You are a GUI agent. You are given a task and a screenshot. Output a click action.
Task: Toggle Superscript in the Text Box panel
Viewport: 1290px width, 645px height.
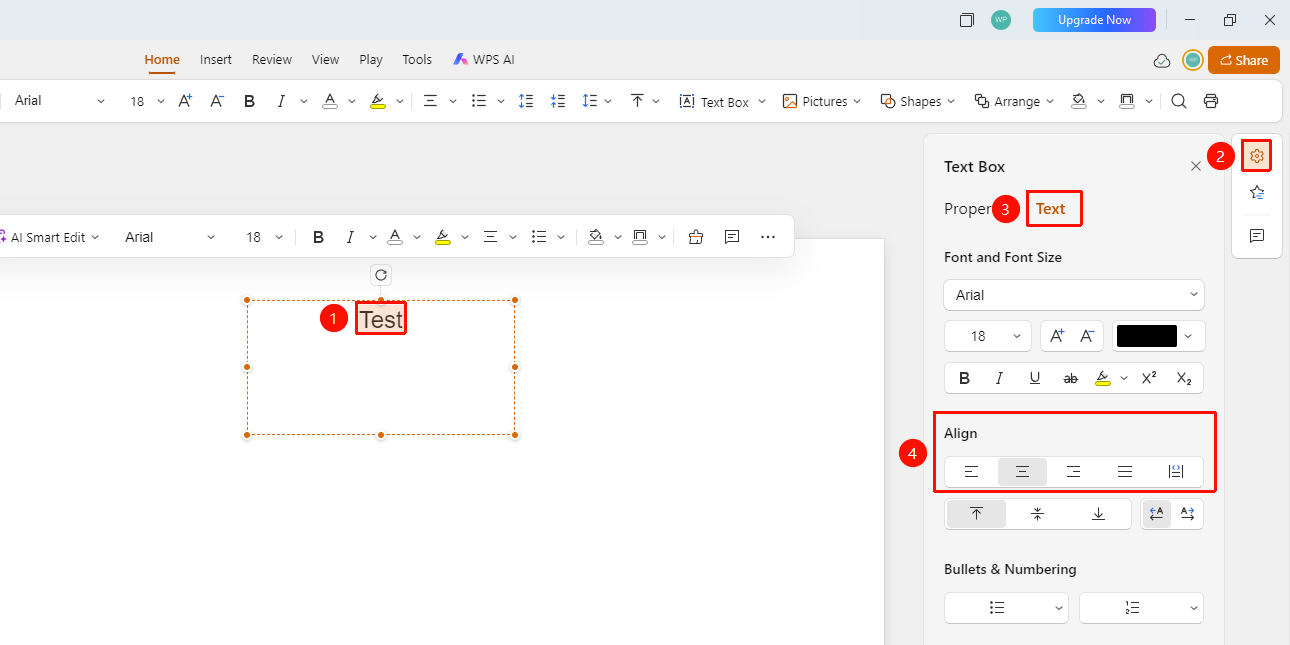pos(1149,378)
